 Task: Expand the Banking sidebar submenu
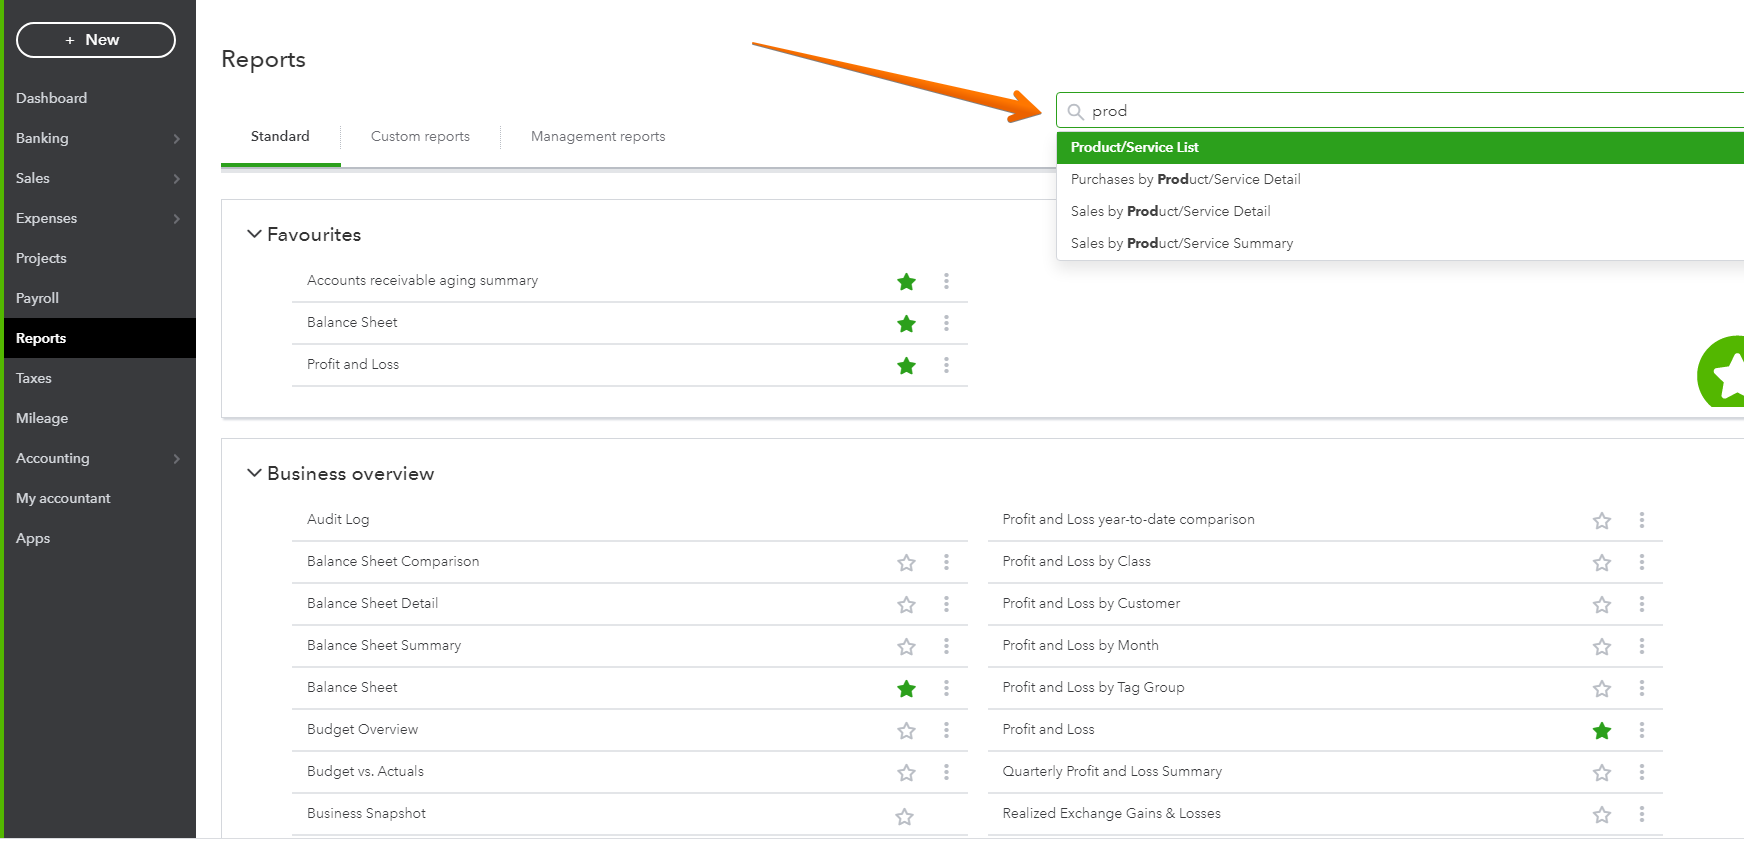click(176, 139)
